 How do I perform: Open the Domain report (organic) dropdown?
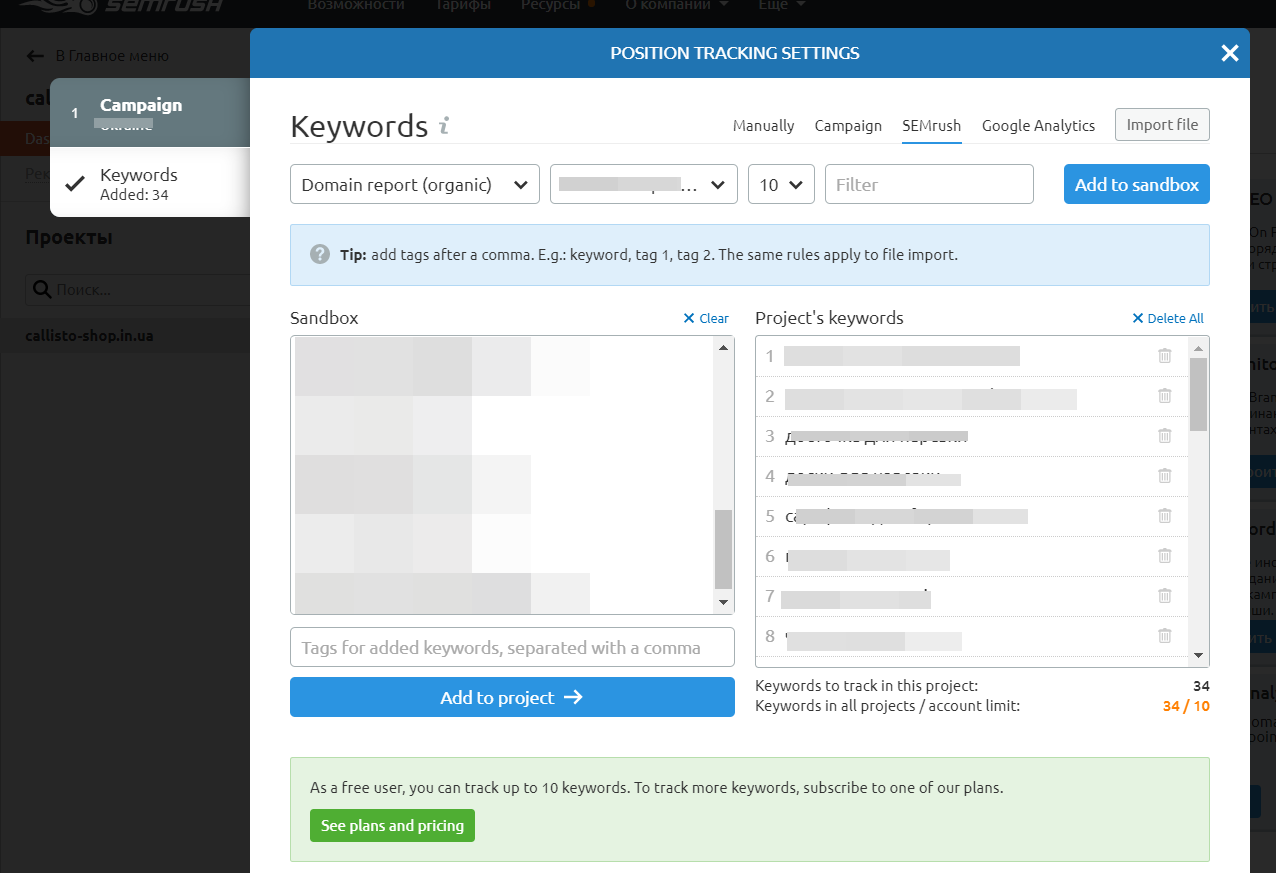[414, 185]
